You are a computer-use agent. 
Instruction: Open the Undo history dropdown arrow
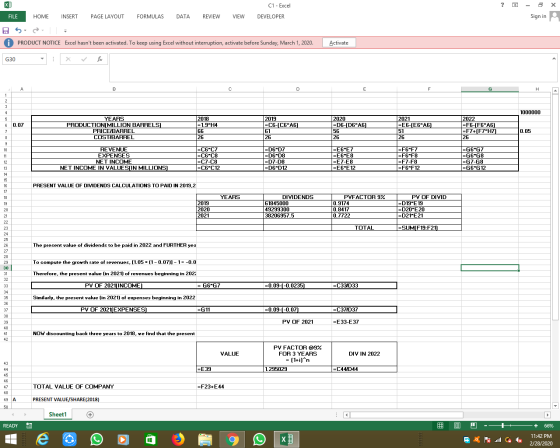[x=25, y=31]
